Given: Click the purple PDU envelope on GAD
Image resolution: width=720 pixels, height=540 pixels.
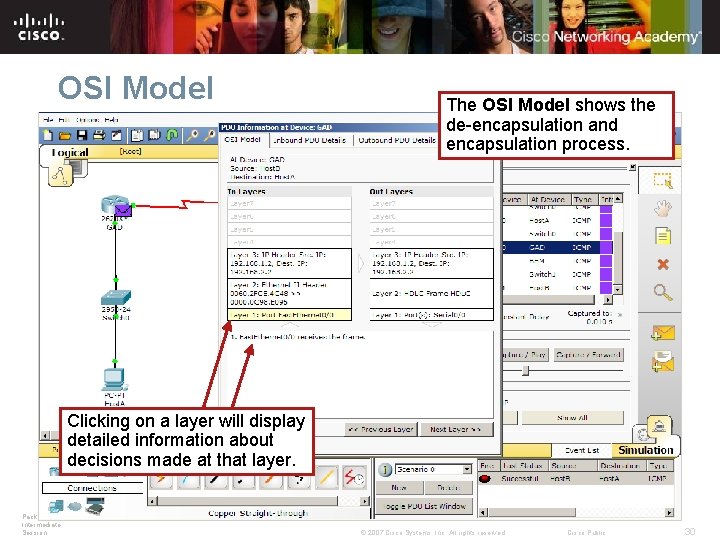Looking at the screenshot, I should 123,211.
